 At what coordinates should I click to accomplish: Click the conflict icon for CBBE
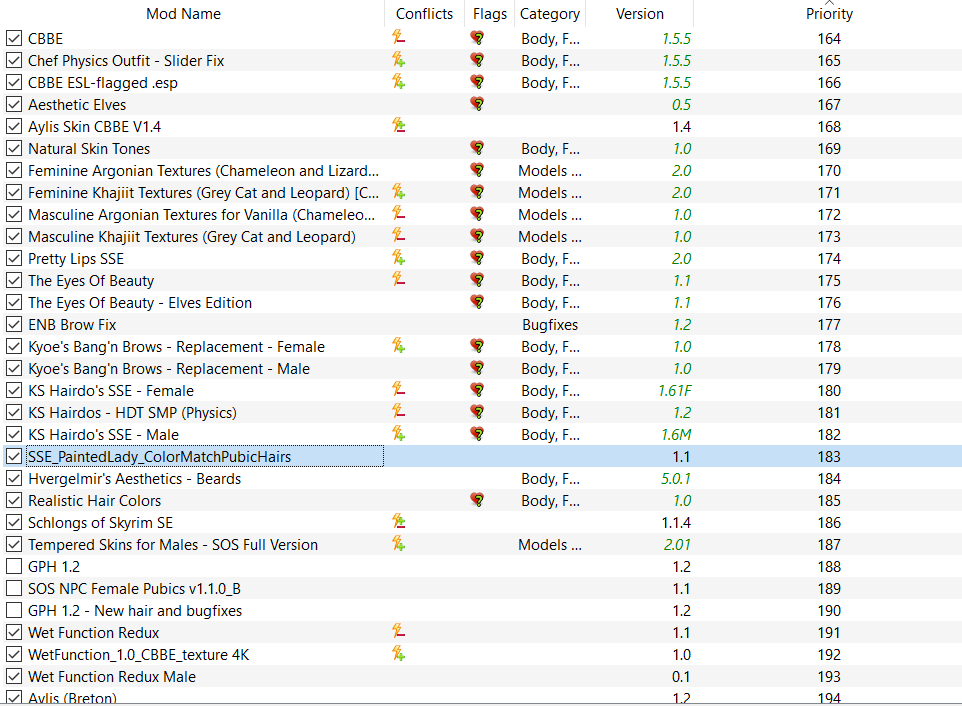click(x=398, y=37)
